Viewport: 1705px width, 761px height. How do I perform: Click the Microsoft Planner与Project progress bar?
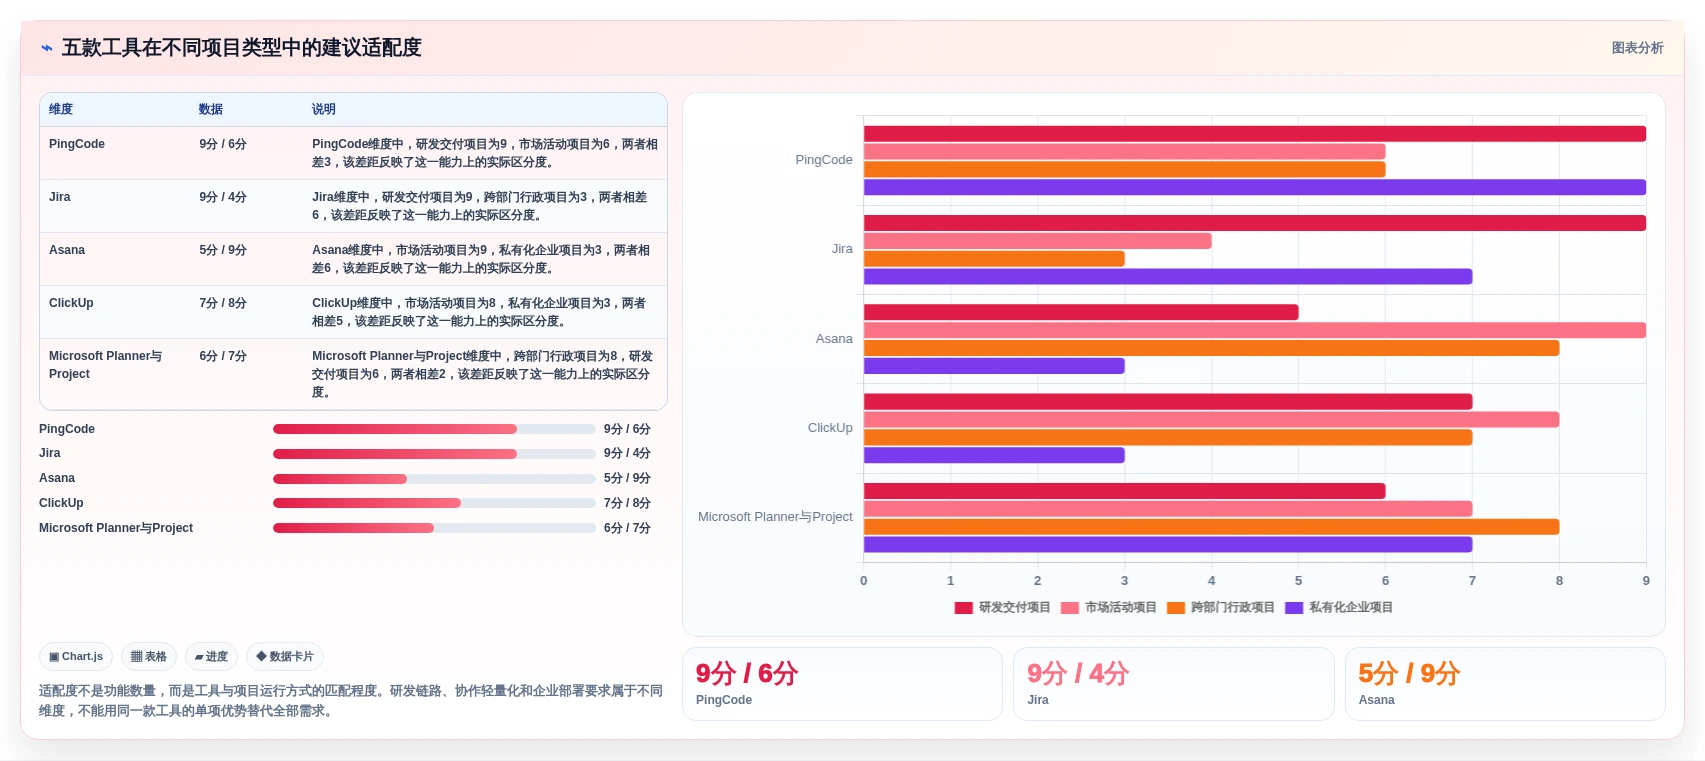(x=434, y=528)
